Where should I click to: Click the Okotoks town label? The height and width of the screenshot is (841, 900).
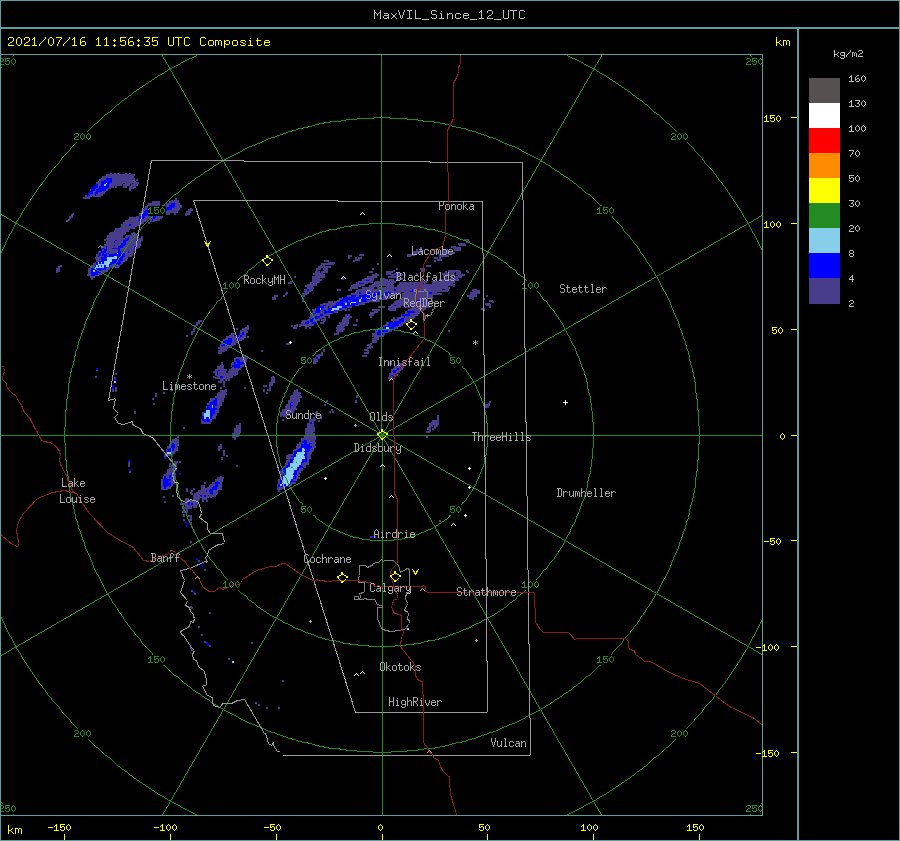click(x=400, y=666)
